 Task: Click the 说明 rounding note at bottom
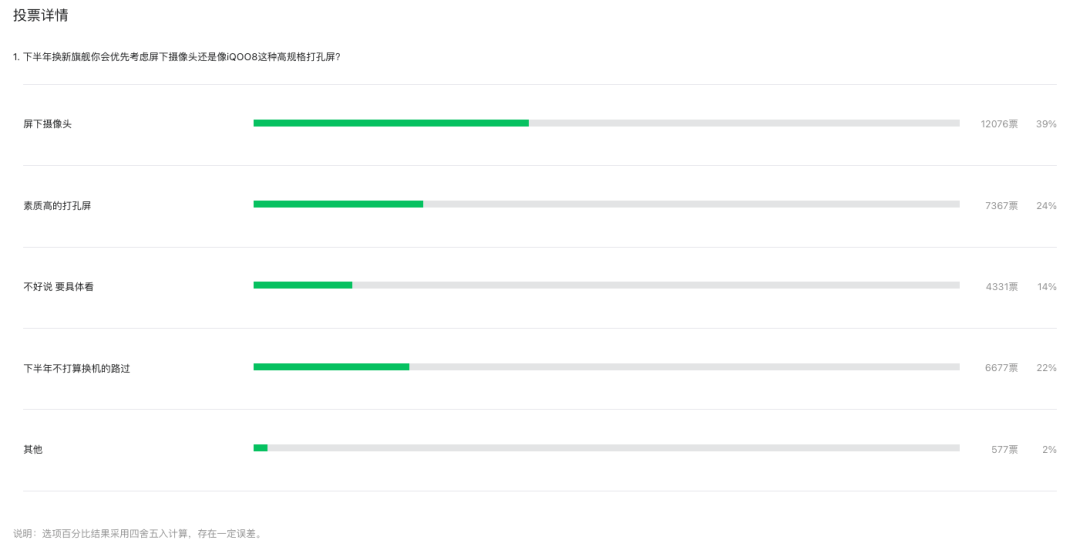(138, 533)
